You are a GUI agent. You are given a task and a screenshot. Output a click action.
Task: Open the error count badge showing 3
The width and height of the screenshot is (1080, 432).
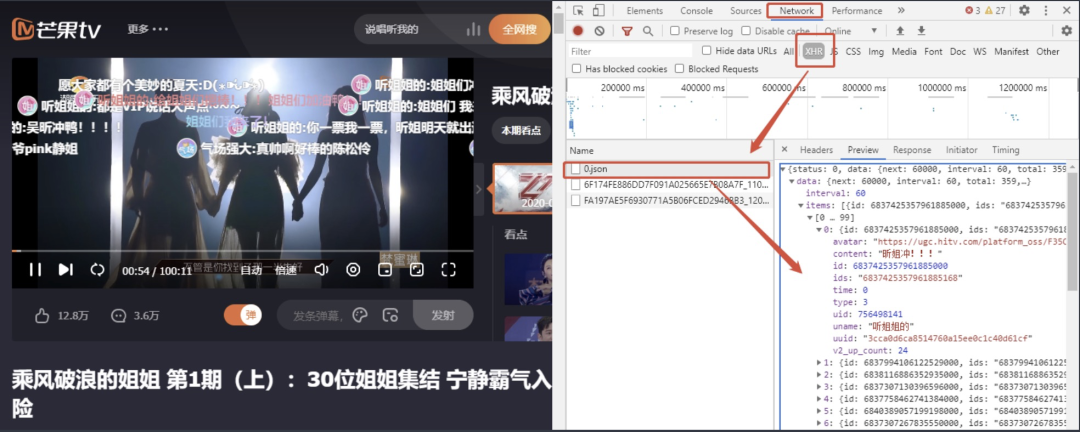973,10
